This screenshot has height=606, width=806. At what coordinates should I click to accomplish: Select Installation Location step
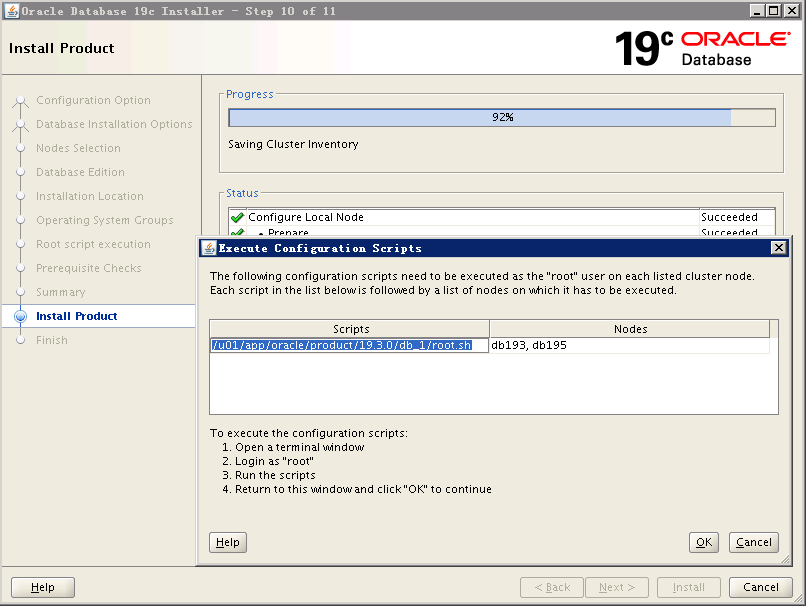pos(89,196)
